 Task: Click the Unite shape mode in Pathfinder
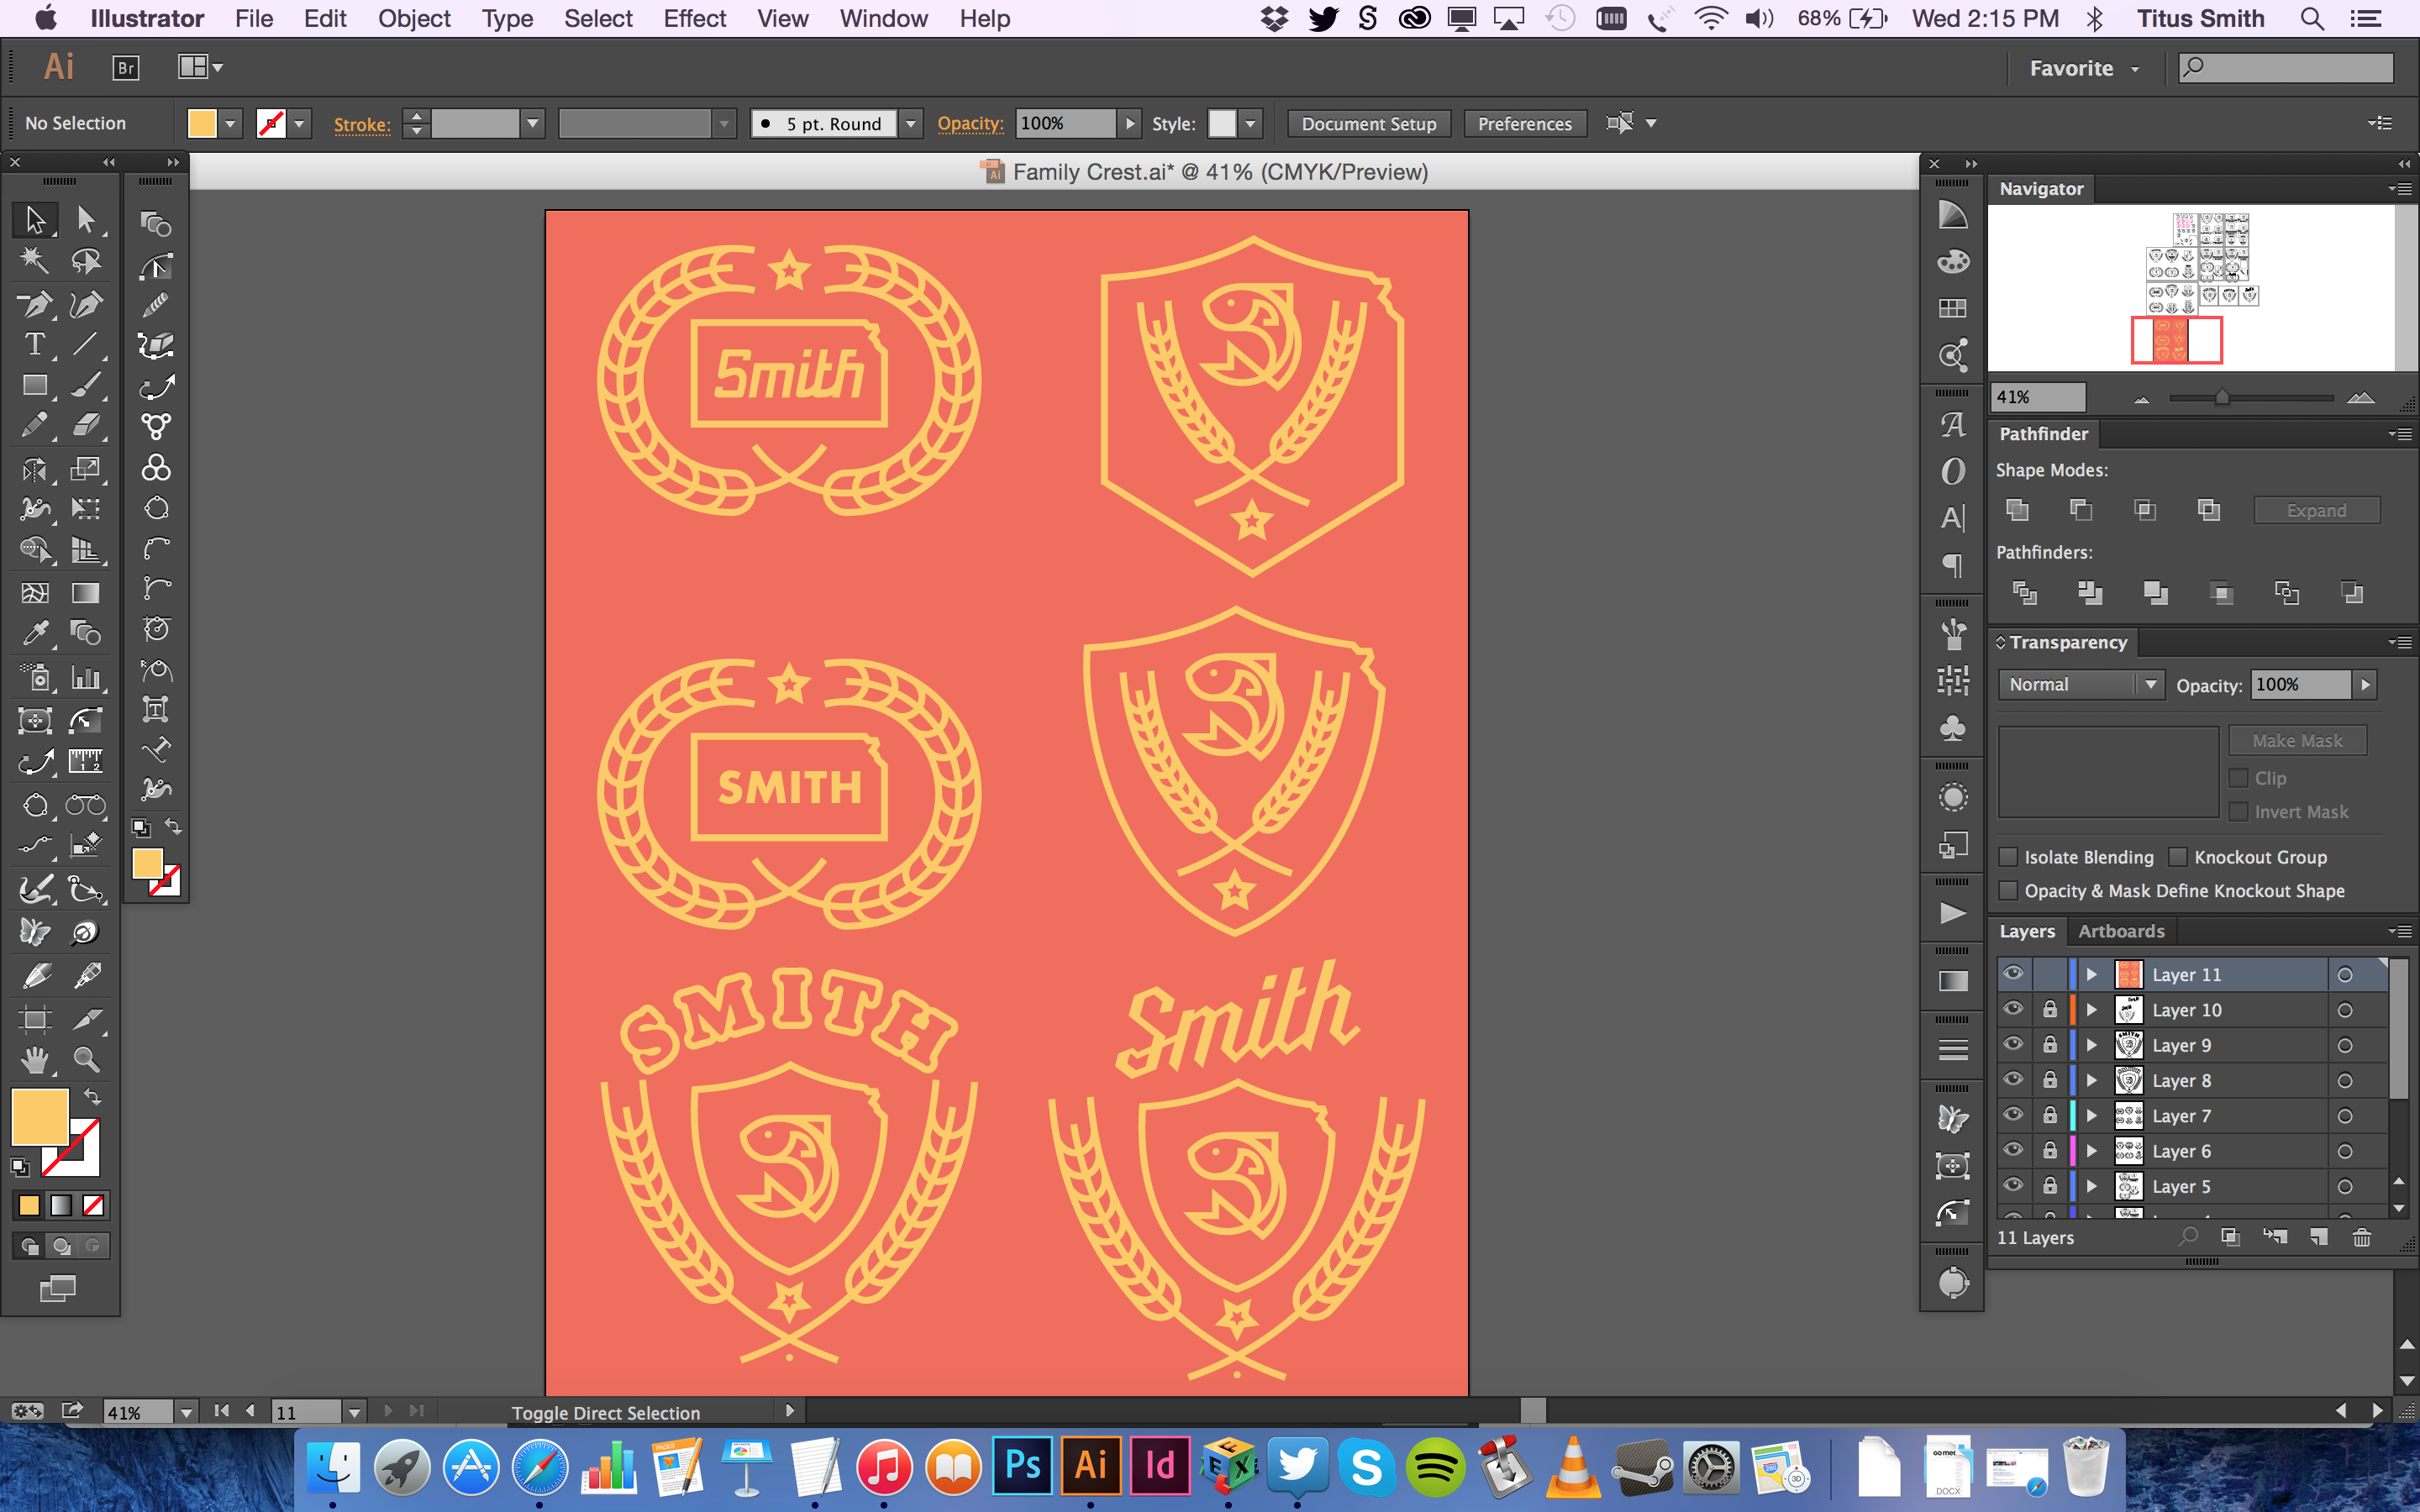click(x=2017, y=510)
